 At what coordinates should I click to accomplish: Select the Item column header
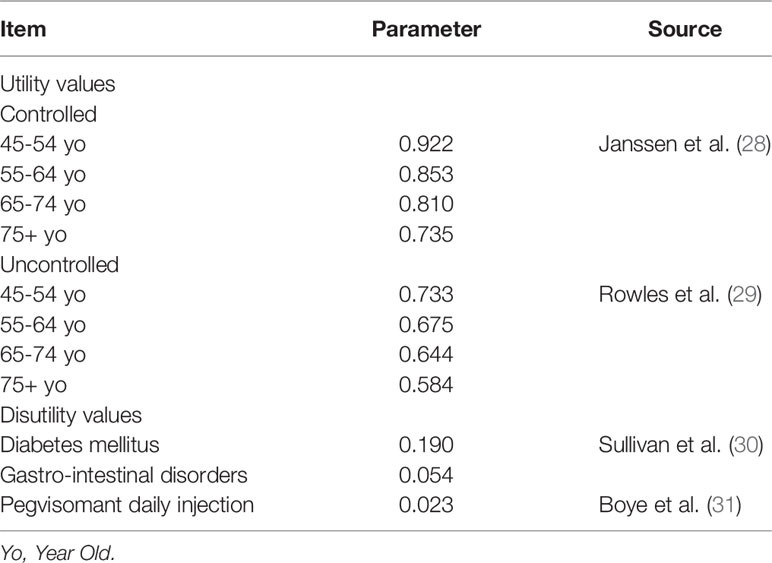point(23,30)
